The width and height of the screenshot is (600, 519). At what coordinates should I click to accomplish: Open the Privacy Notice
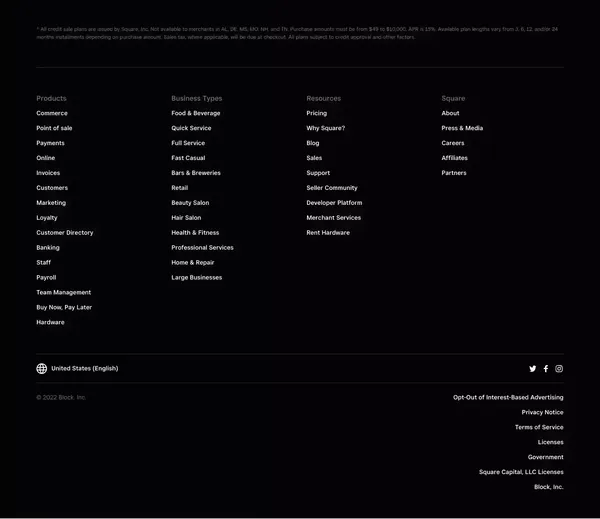(543, 413)
